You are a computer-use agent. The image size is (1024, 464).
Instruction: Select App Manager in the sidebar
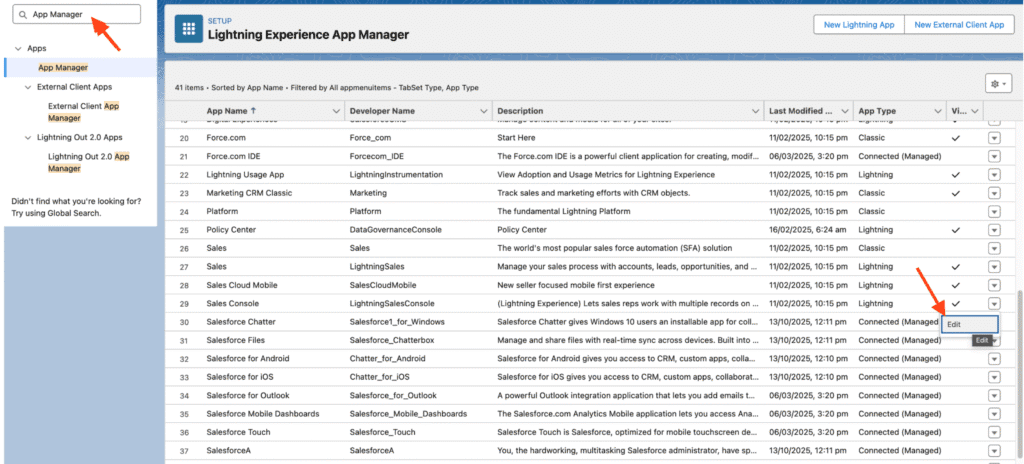[x=63, y=67]
